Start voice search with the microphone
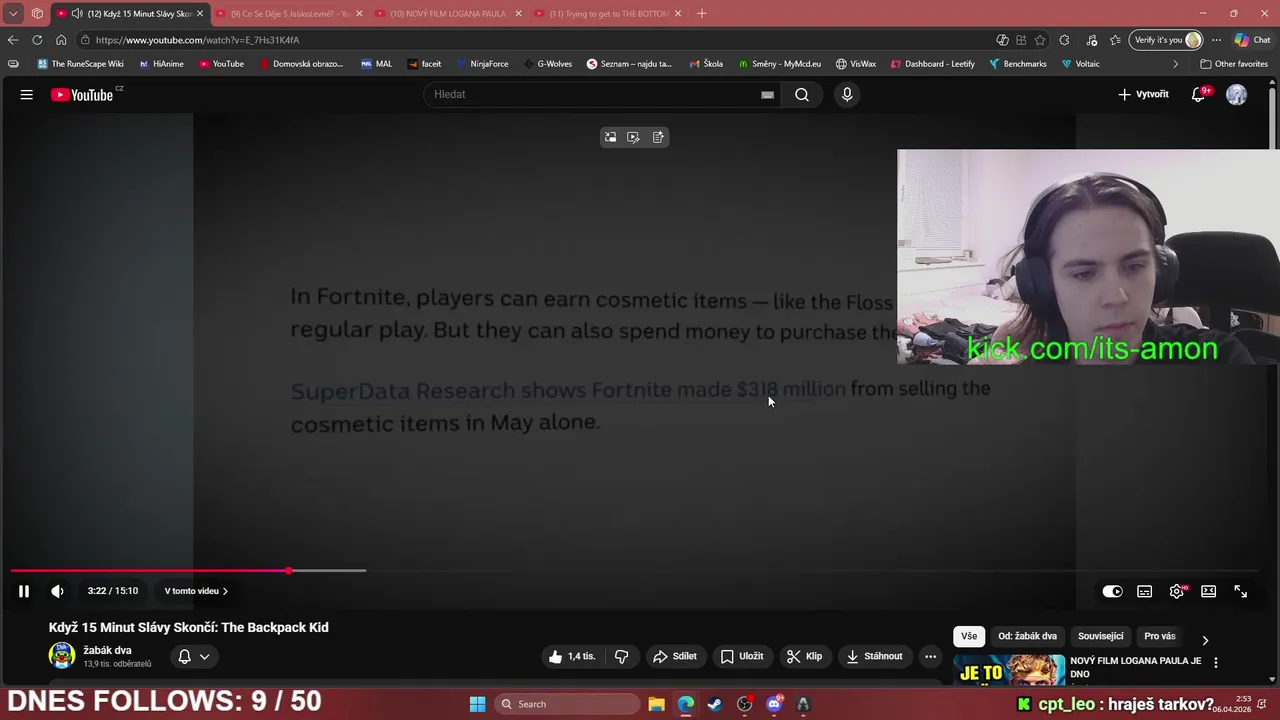Viewport: 1280px width, 720px height. [x=847, y=94]
